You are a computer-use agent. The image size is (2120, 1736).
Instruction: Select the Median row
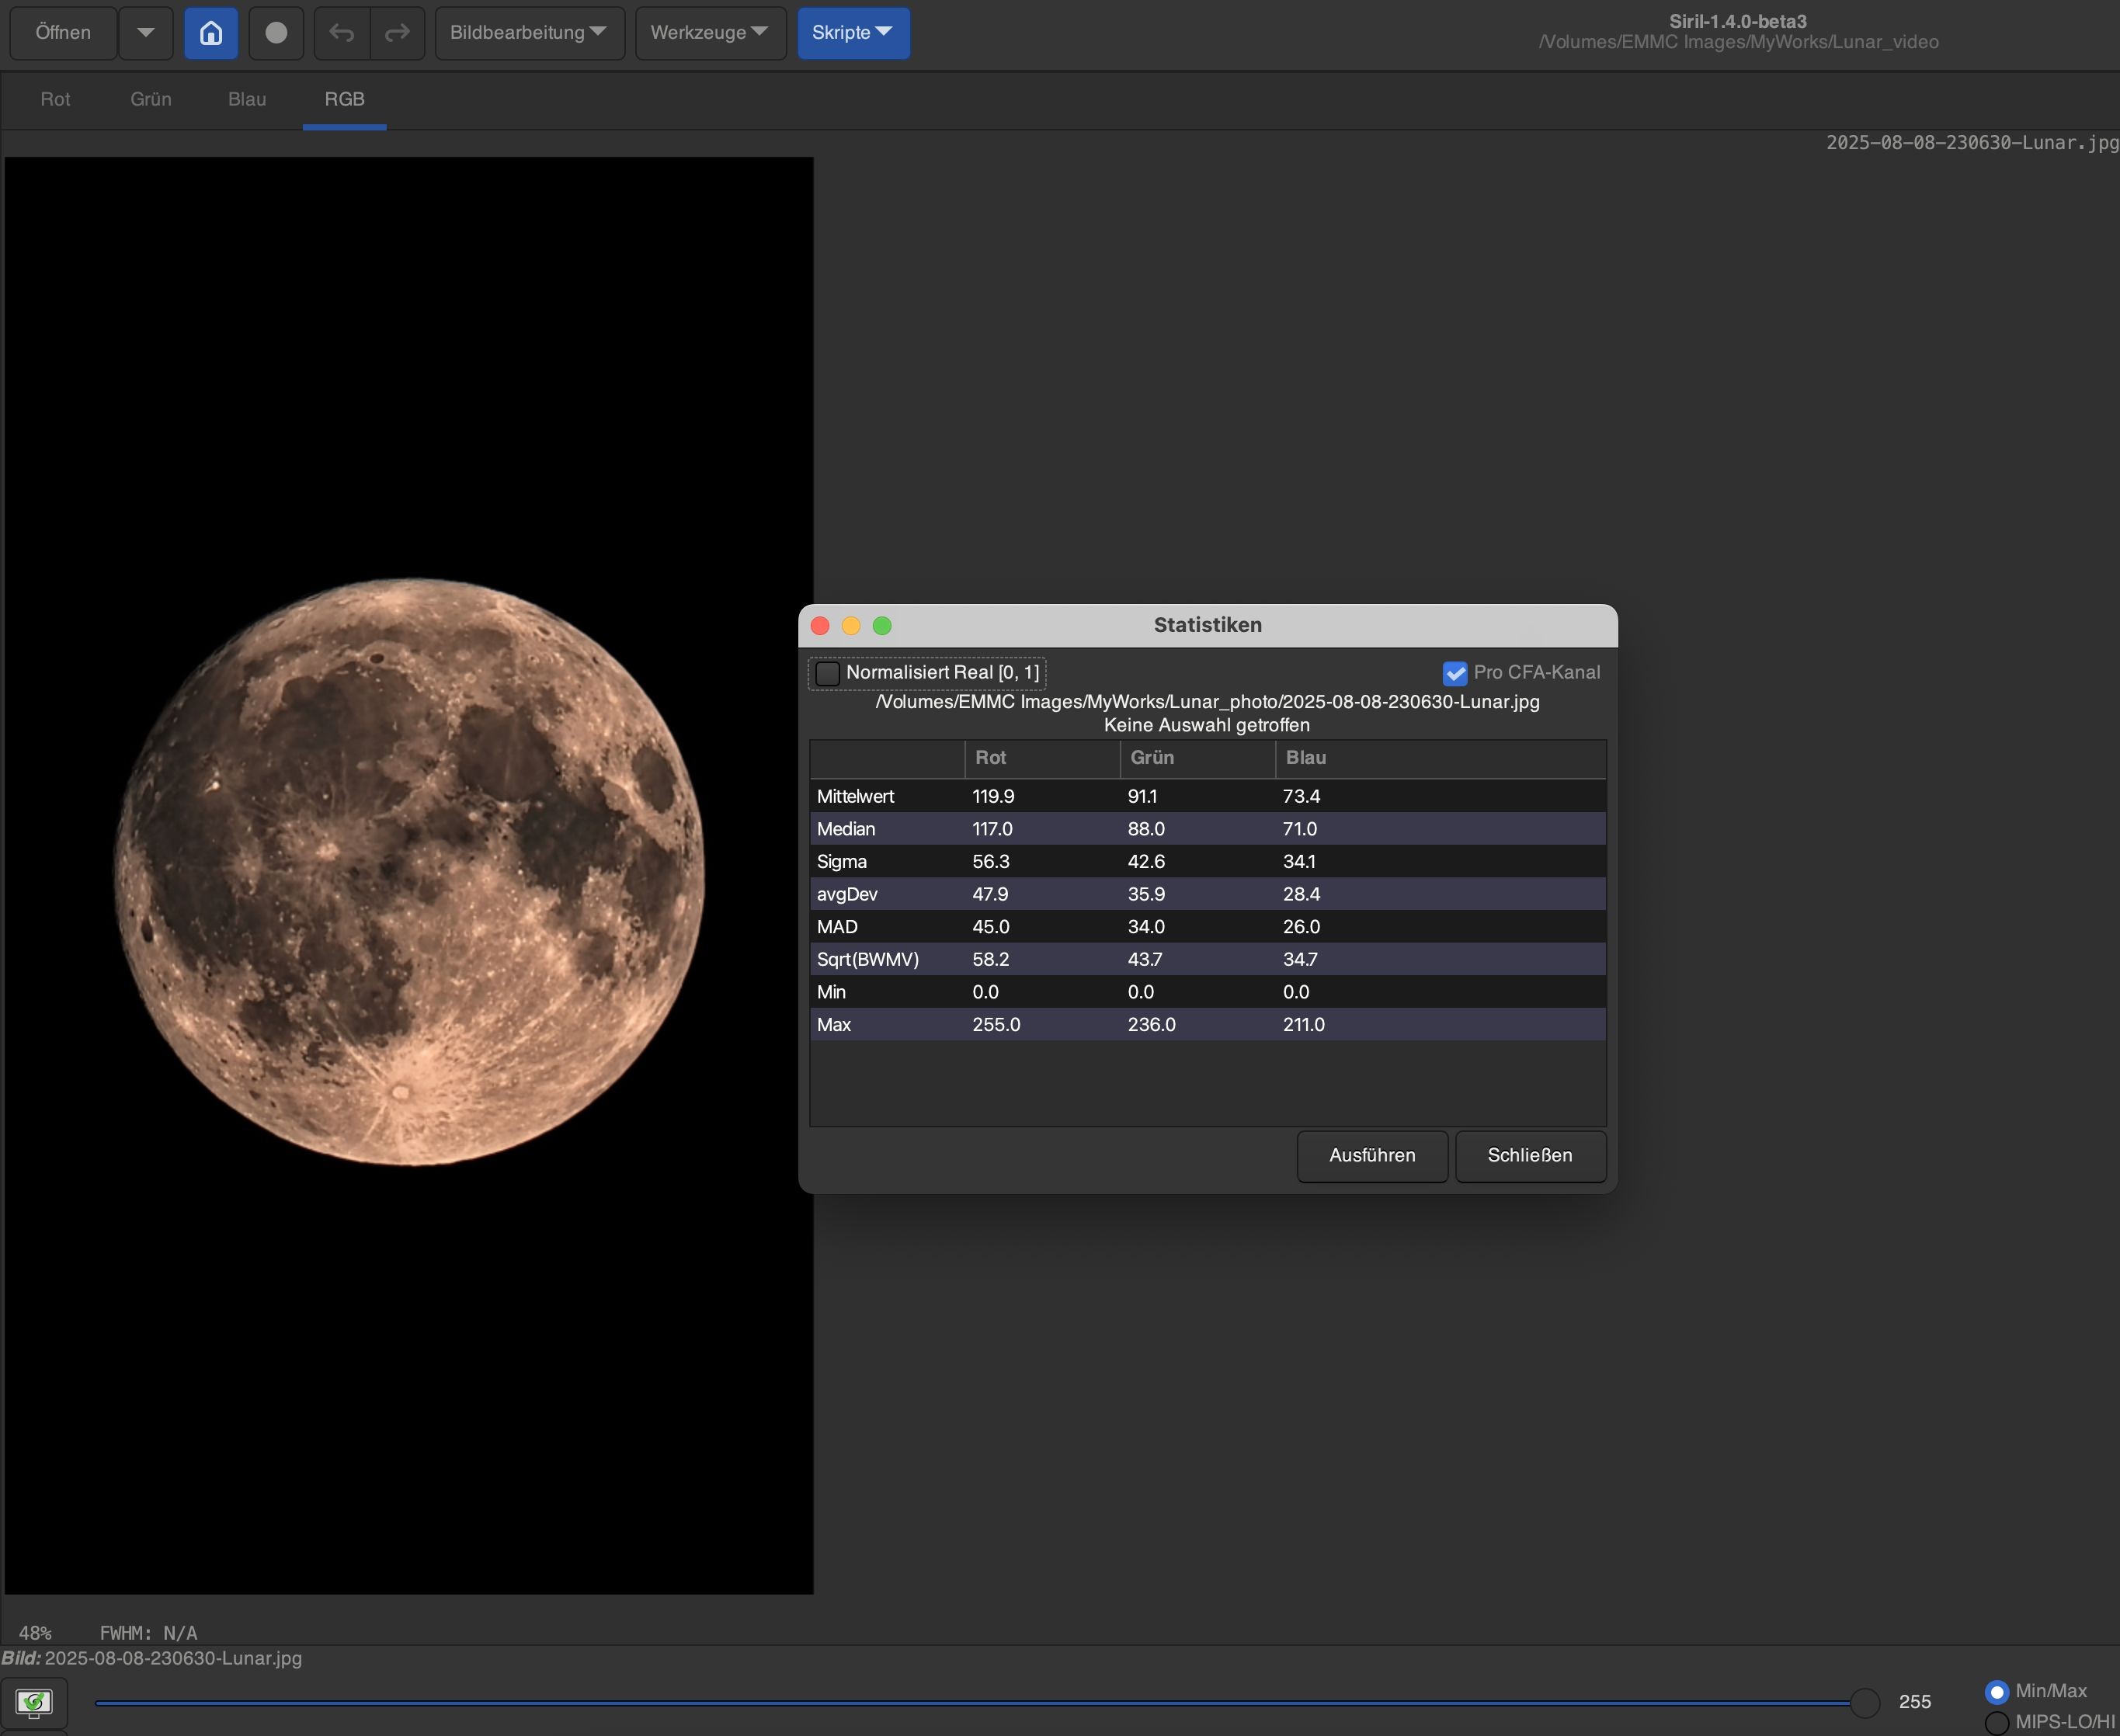(x=1208, y=829)
